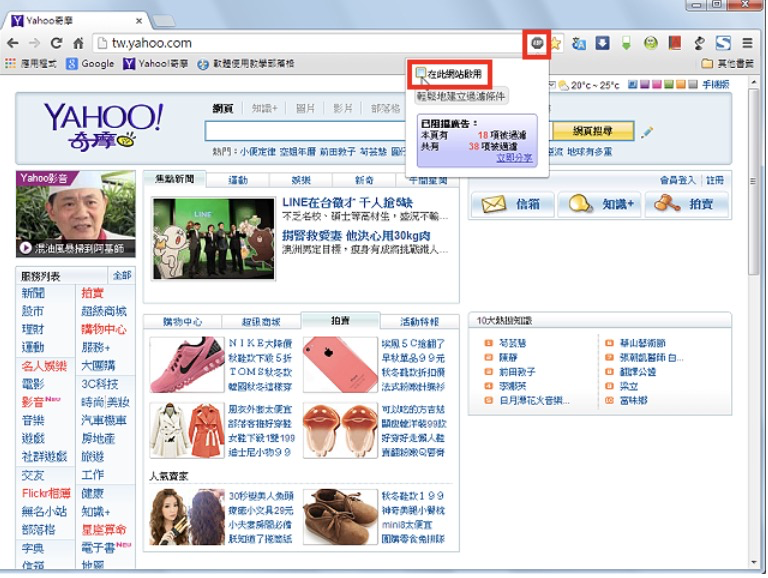
Task: Switch to the 活動特報 shopping tab
Action: [419, 322]
